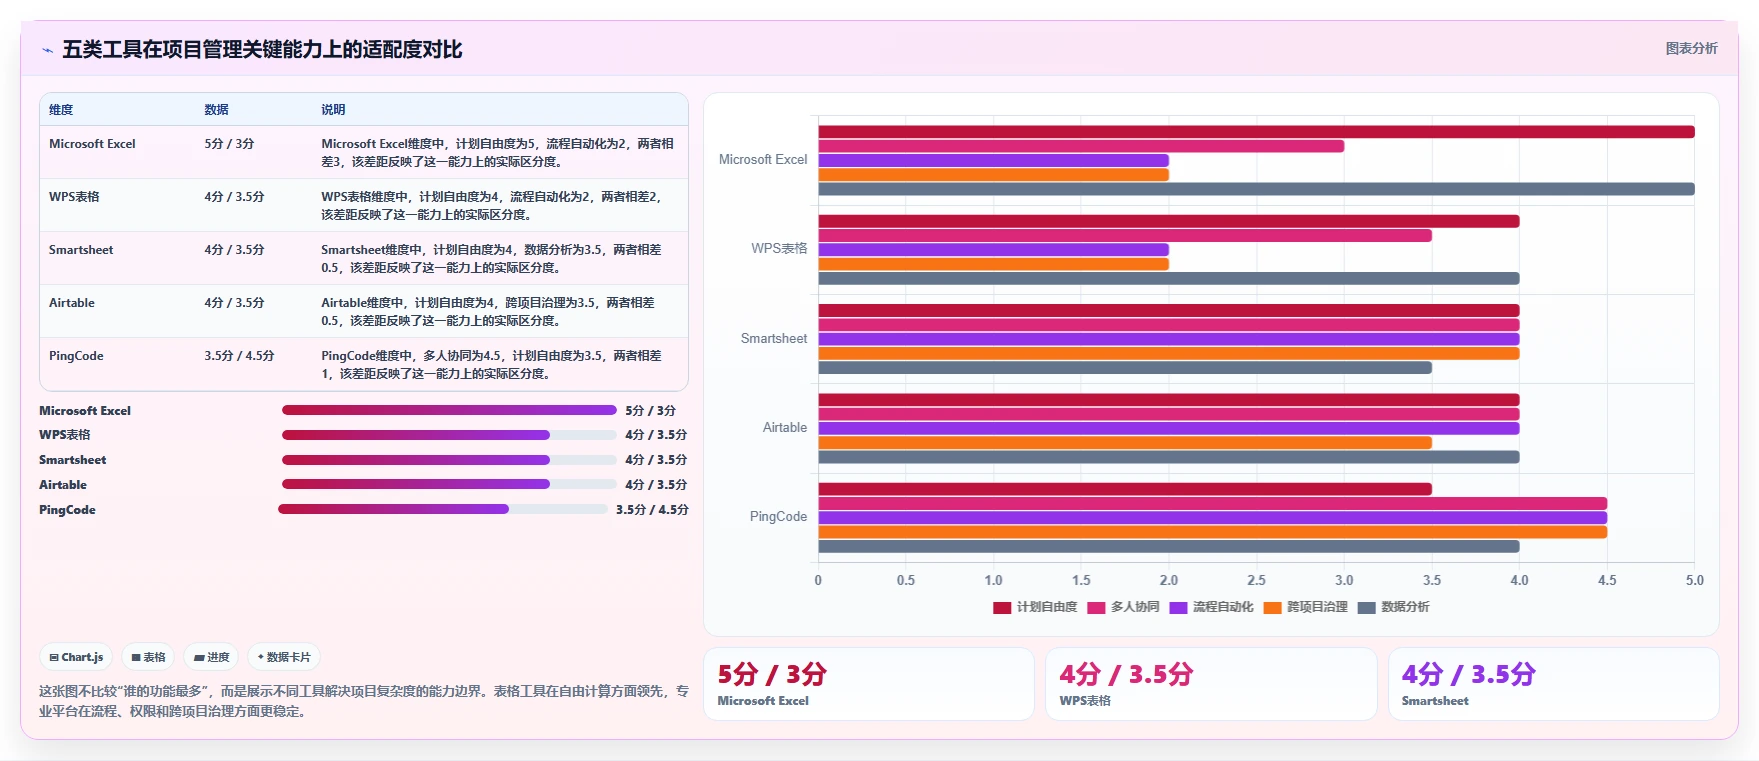Viewport: 1759px width, 761px height.
Task: Click the Airtable label on the chart axis
Action: [x=785, y=428]
